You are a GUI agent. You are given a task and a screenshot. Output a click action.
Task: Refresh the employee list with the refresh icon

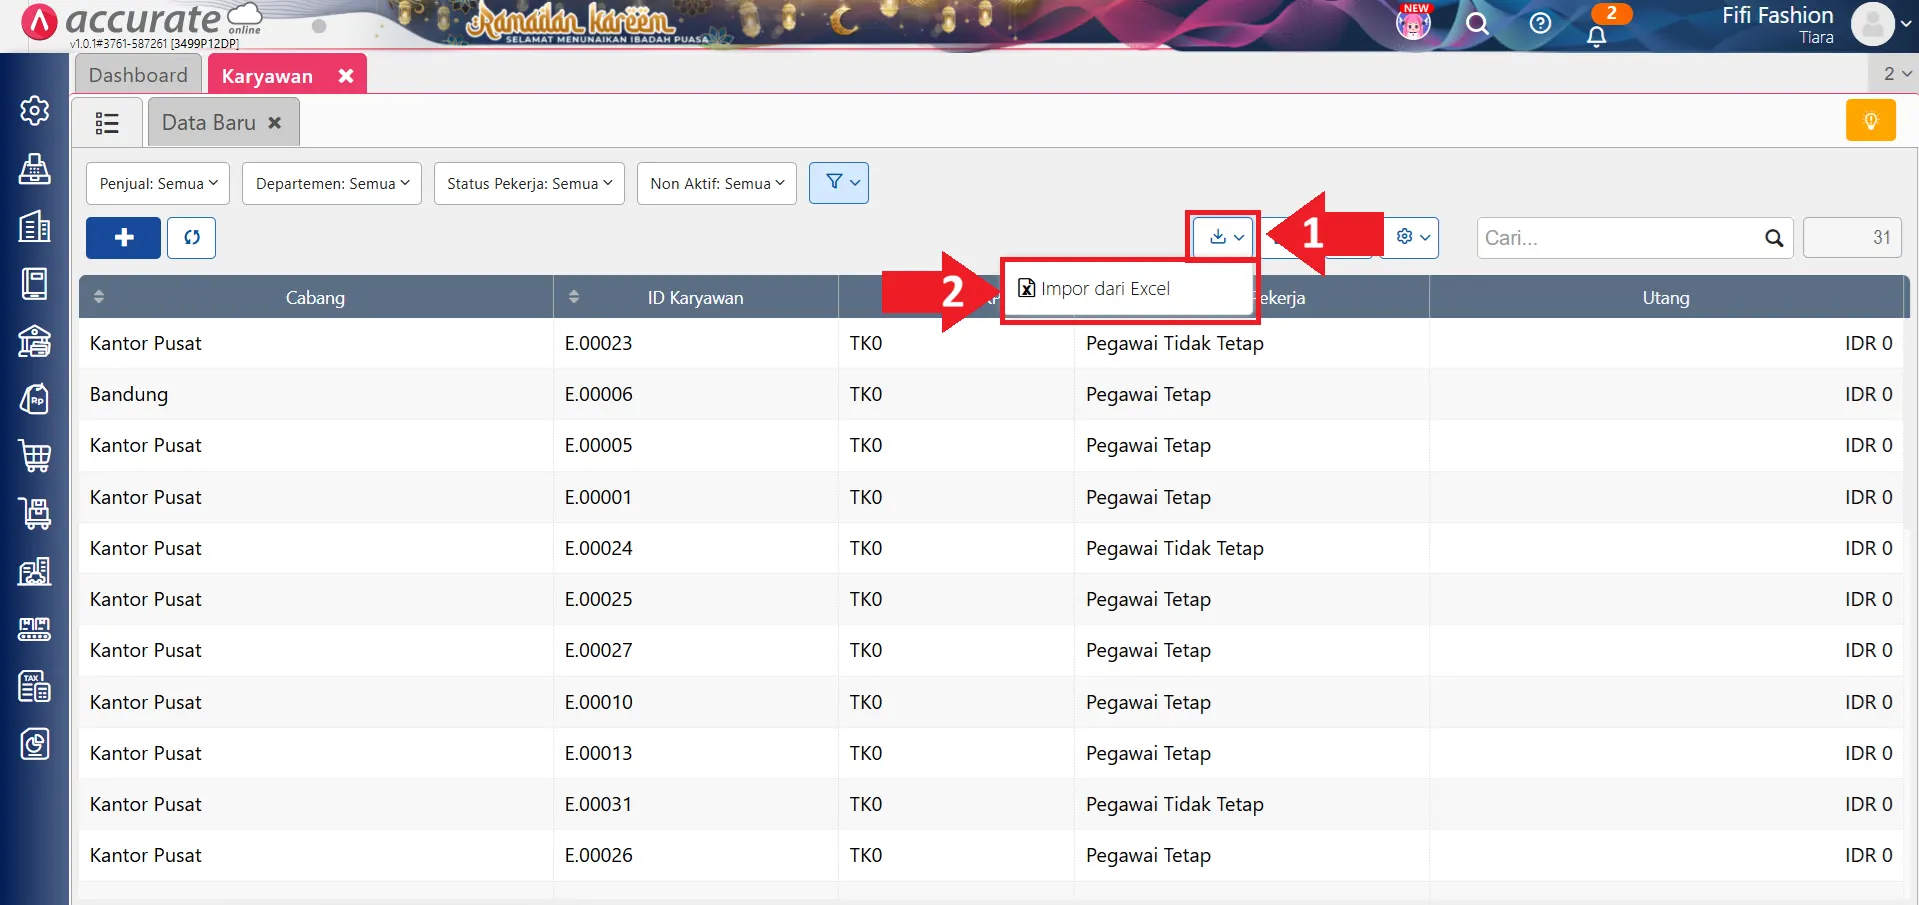tap(191, 238)
